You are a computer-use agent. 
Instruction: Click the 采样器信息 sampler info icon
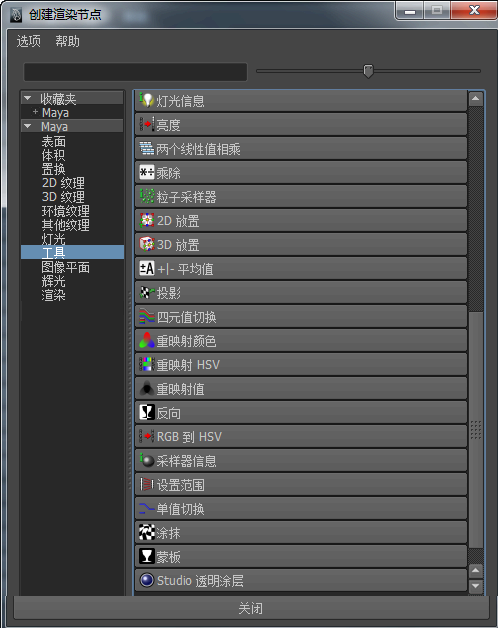click(x=147, y=461)
